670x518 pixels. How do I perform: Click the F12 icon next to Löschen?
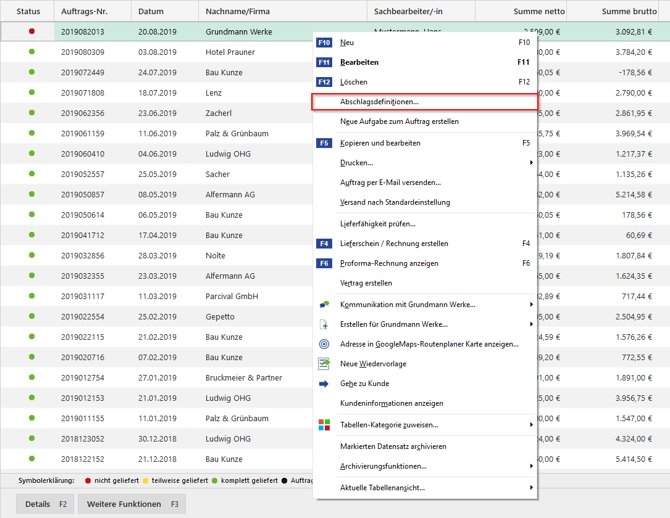(324, 82)
